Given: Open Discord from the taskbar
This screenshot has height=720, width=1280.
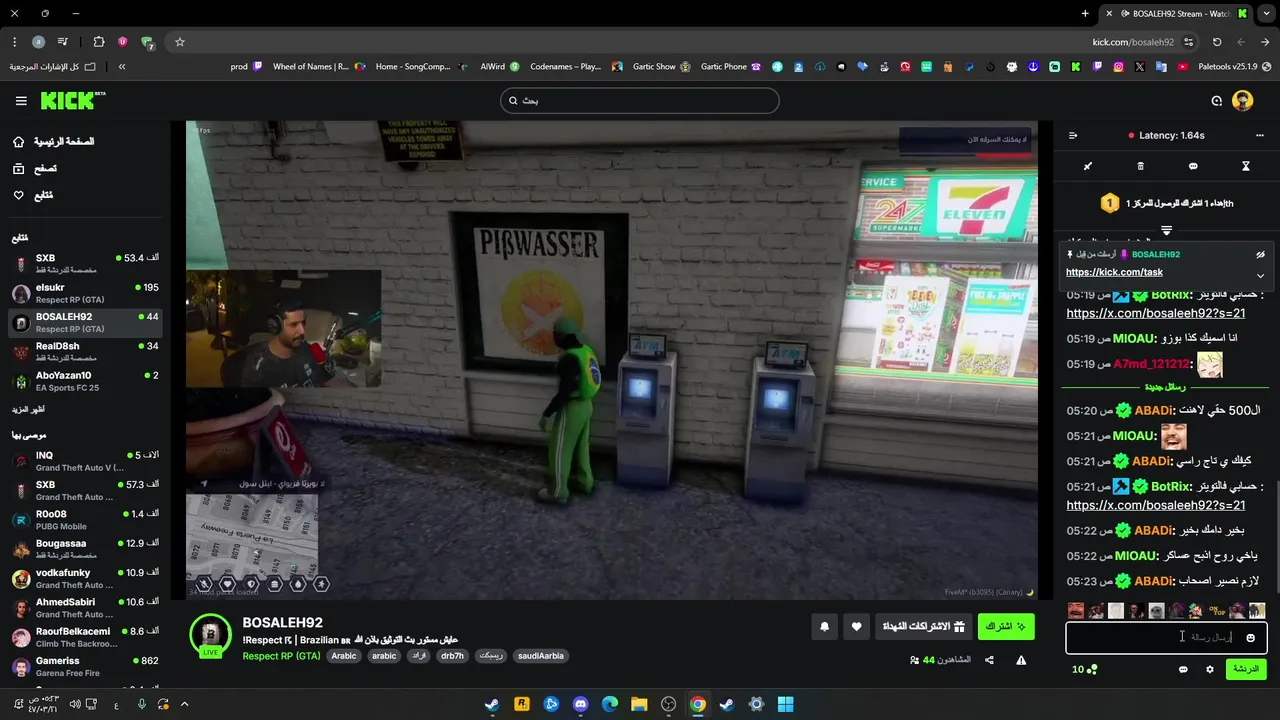Looking at the screenshot, I should (581, 704).
